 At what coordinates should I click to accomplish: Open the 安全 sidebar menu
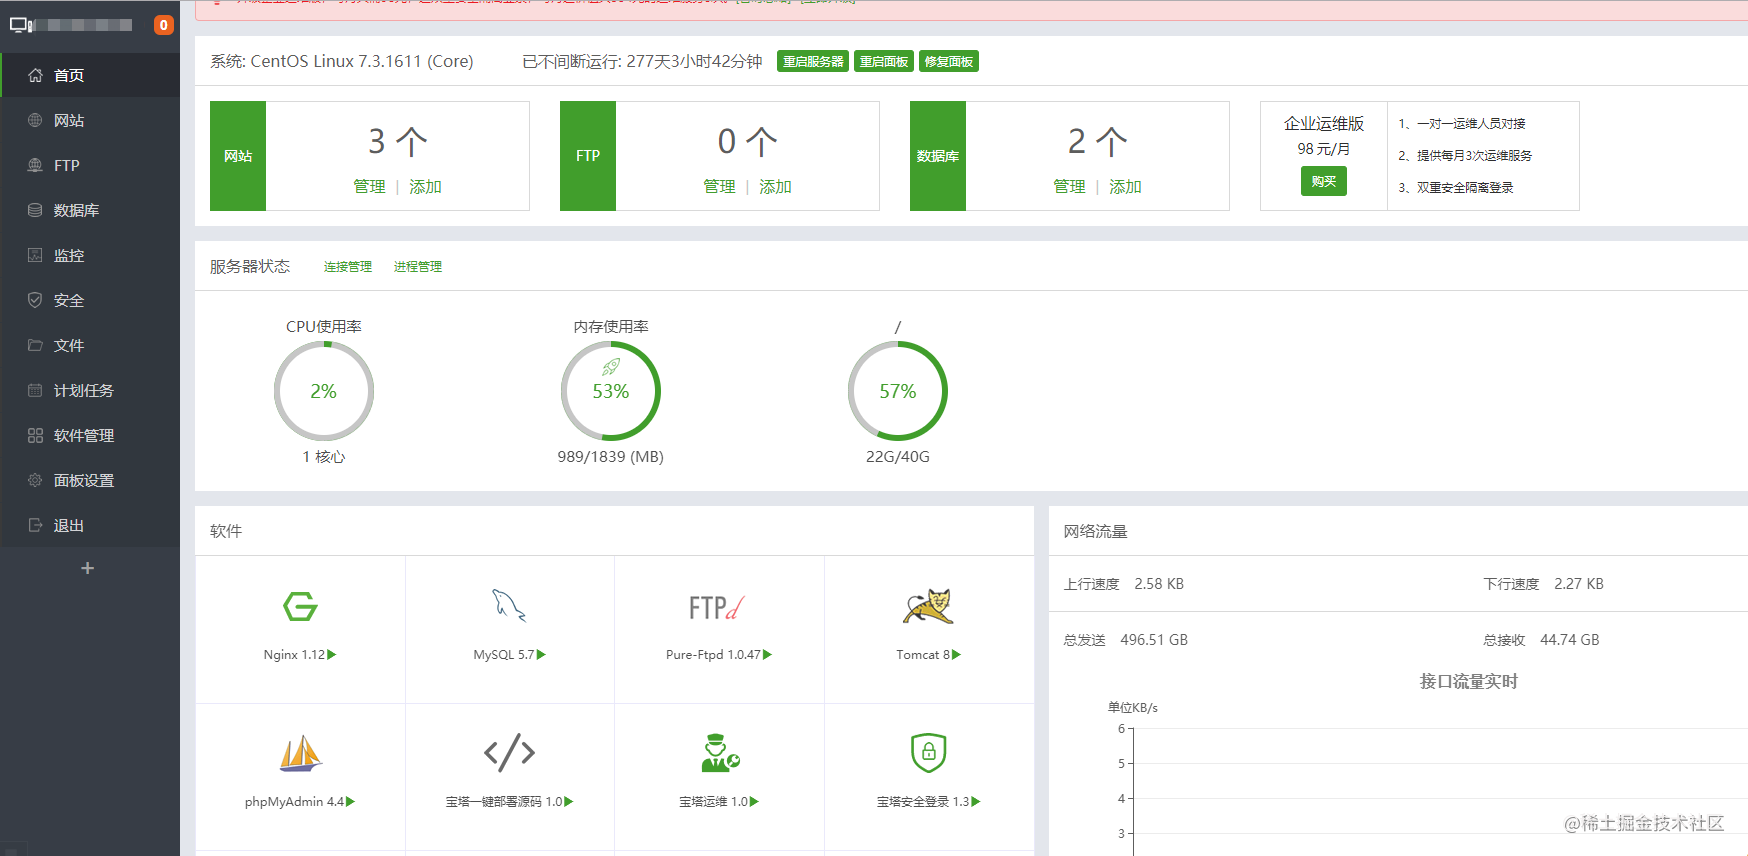pyautogui.click(x=90, y=300)
